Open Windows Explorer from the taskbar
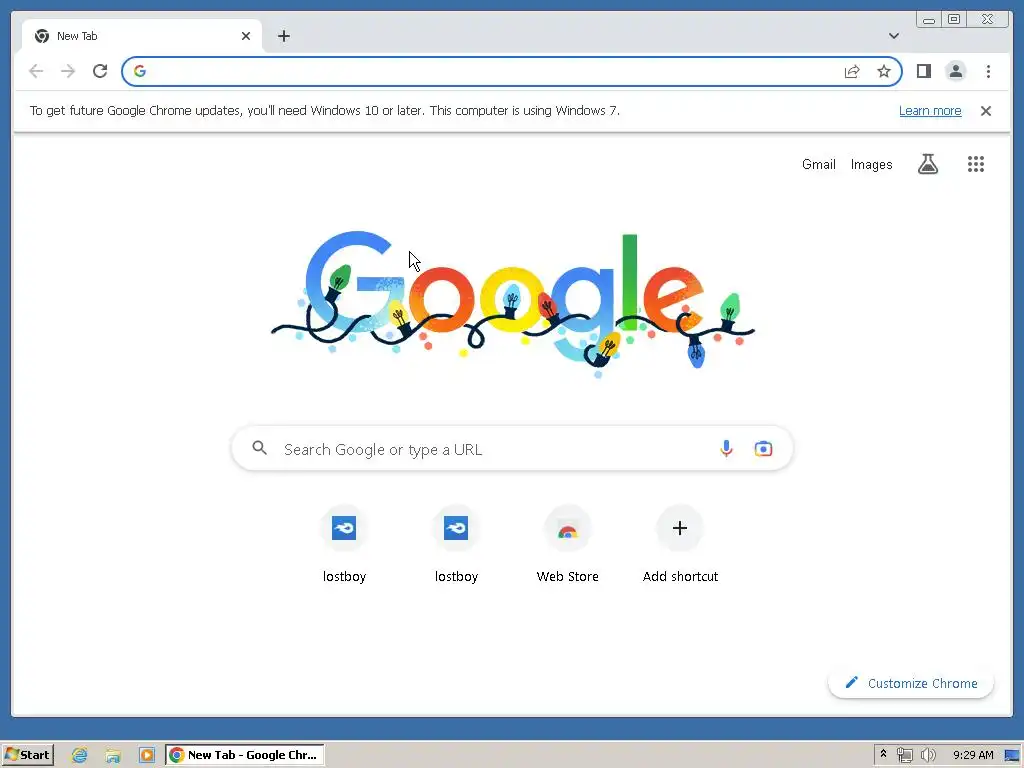1024x768 pixels. tap(113, 755)
